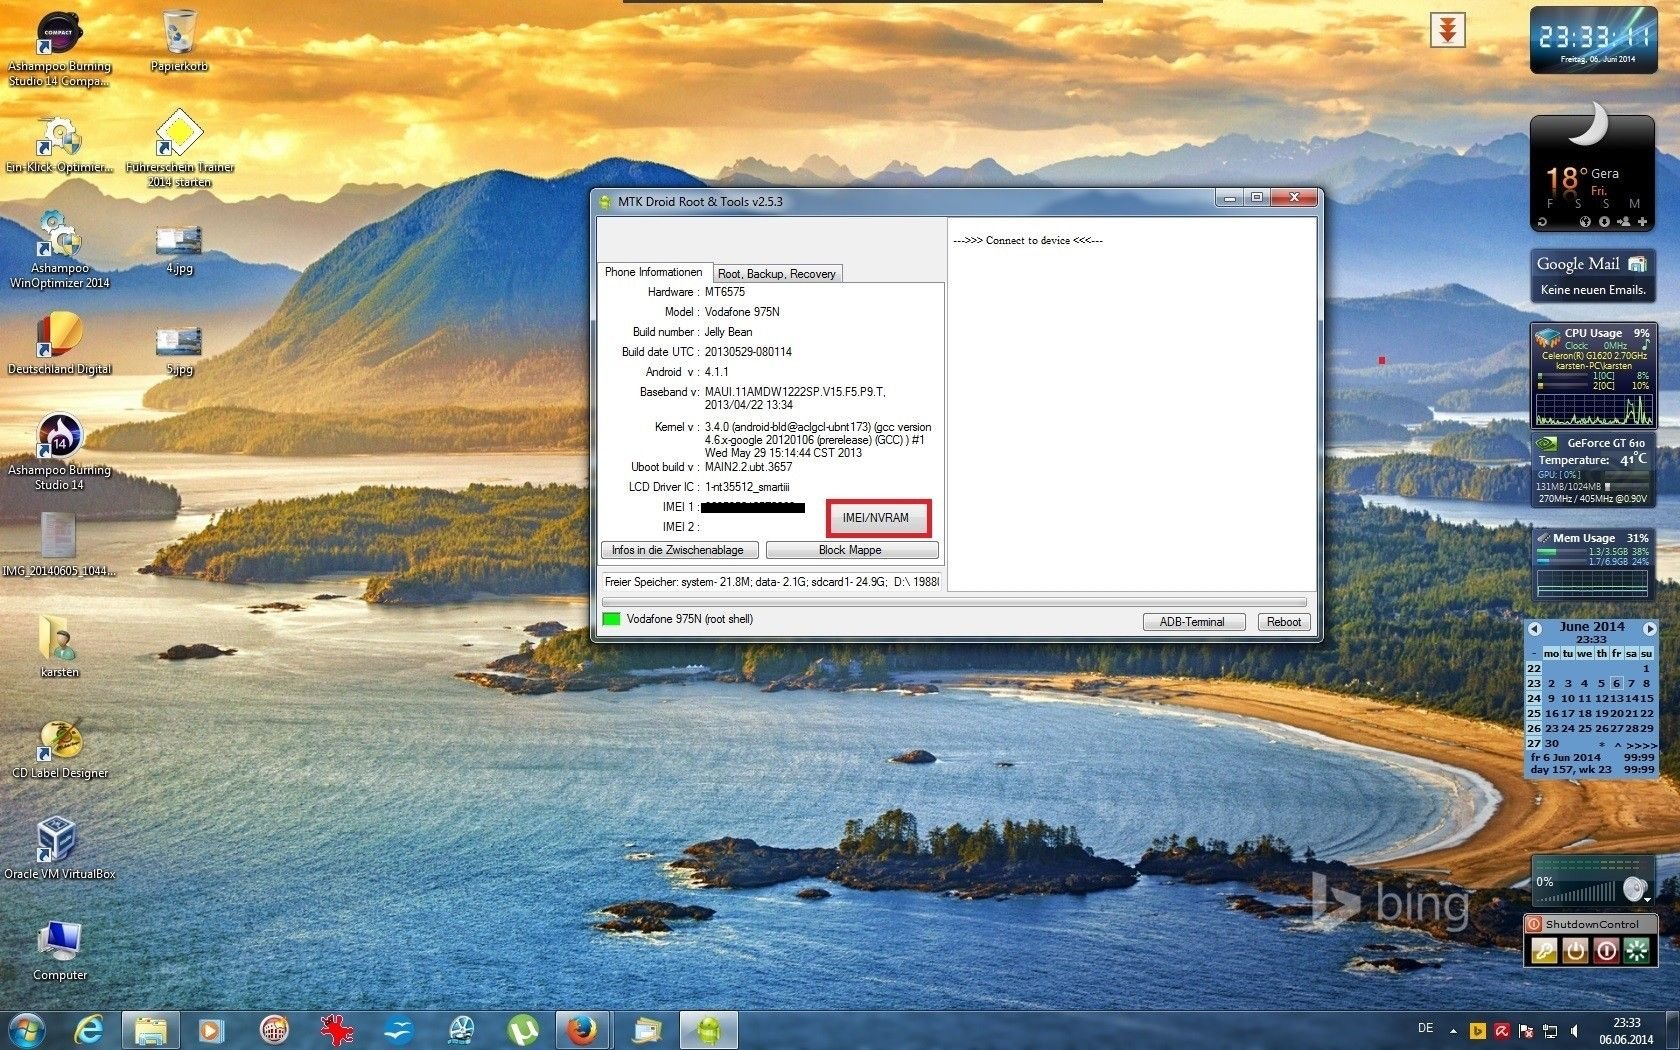Switch to Firefox in taskbar
This screenshot has height=1050, width=1680.
tap(583, 1030)
